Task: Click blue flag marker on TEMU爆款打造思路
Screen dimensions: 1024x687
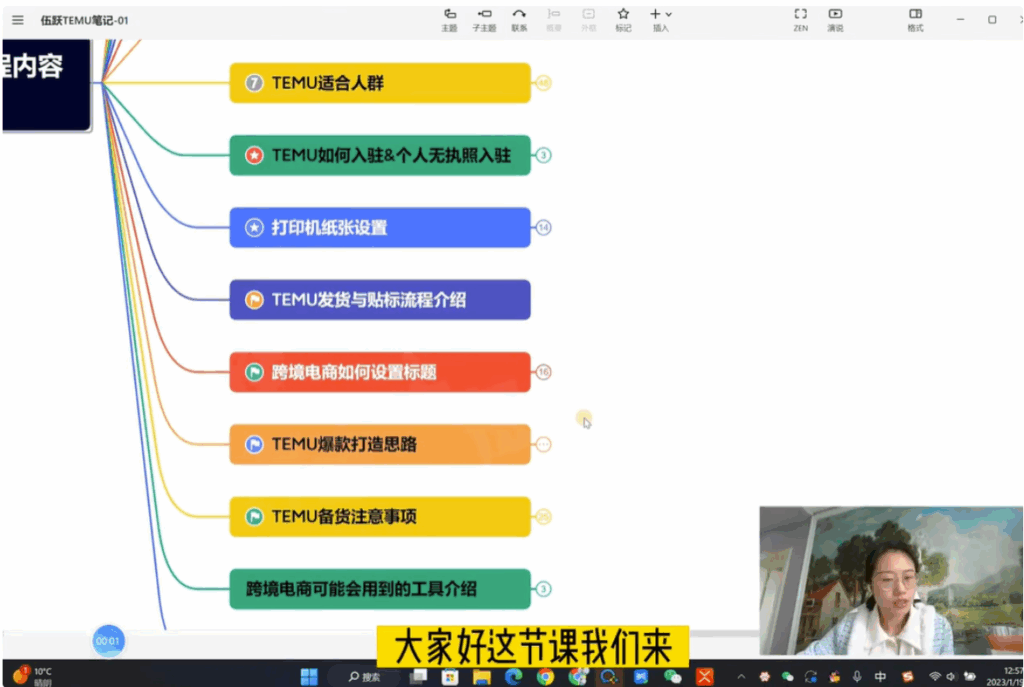Action: [254, 444]
